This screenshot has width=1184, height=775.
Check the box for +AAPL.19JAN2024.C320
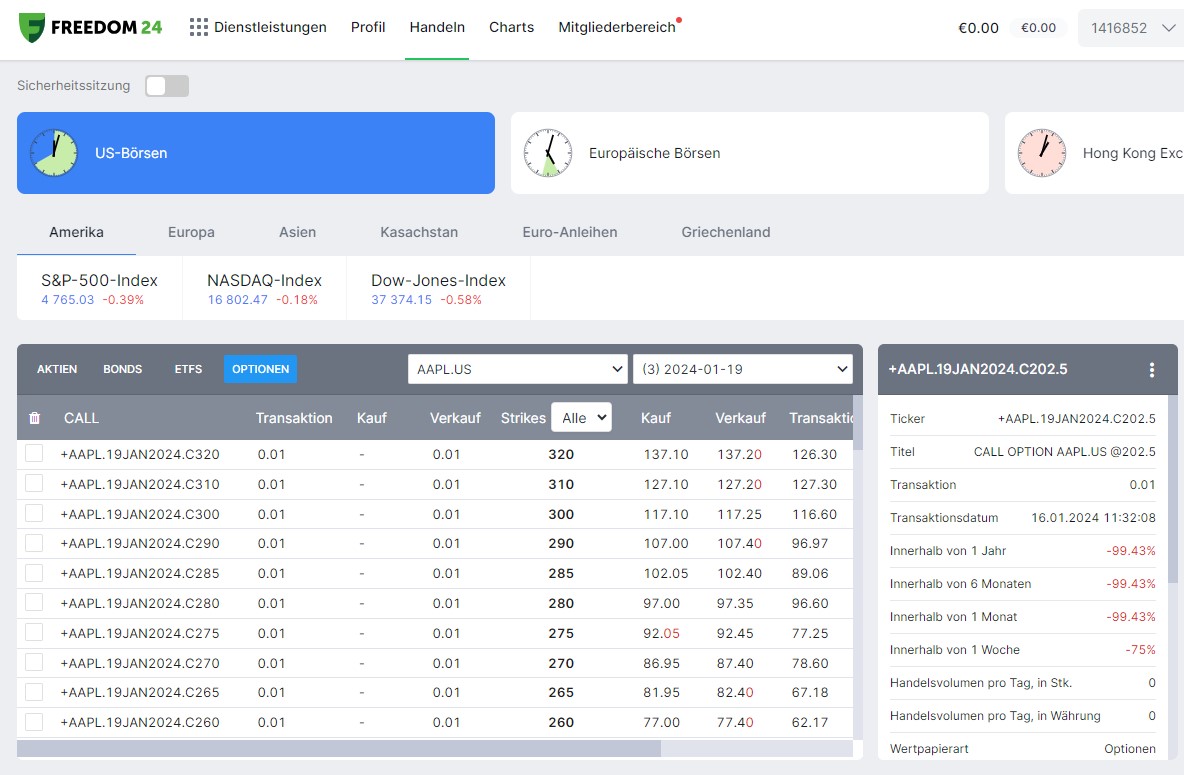point(34,453)
